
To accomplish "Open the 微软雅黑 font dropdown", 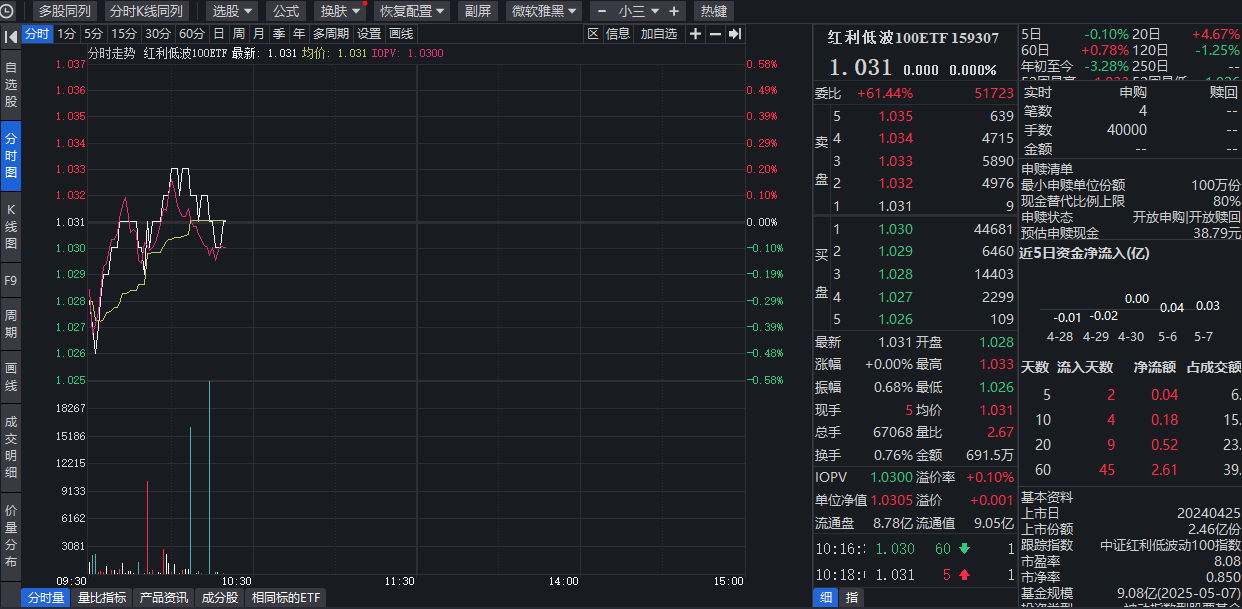I will click(544, 11).
